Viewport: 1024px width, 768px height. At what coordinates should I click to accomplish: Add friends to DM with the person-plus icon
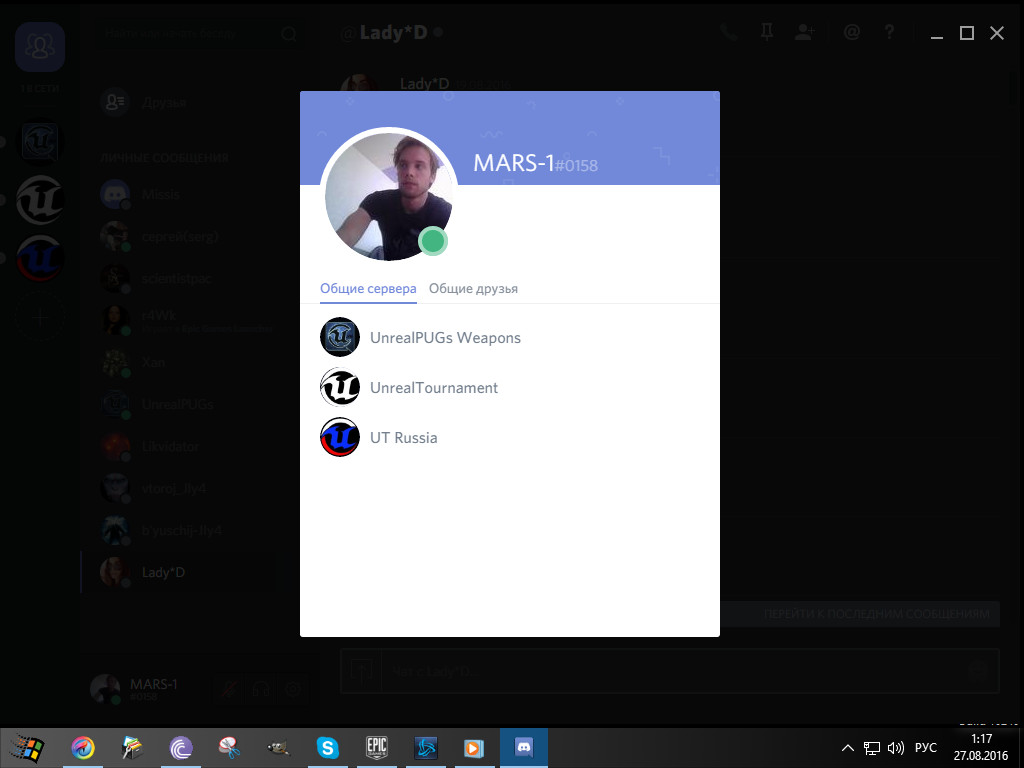tap(805, 32)
